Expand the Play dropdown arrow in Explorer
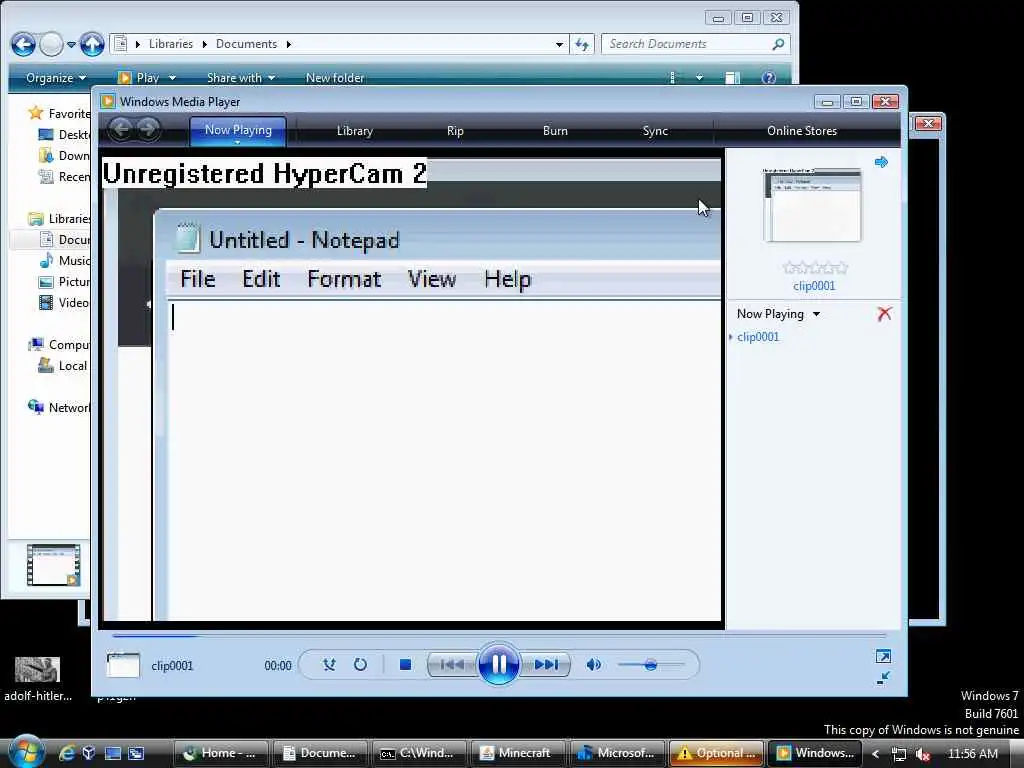 click(x=172, y=78)
